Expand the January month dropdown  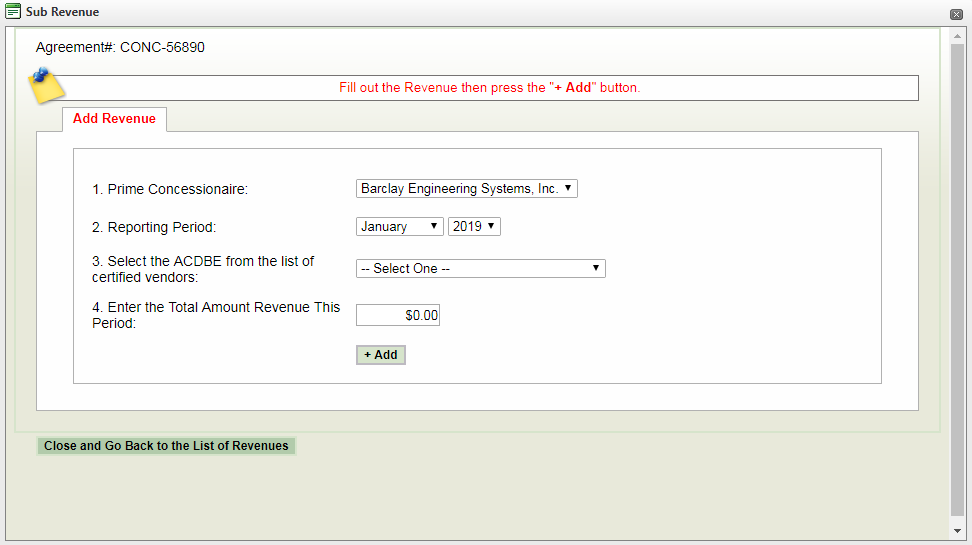399,227
